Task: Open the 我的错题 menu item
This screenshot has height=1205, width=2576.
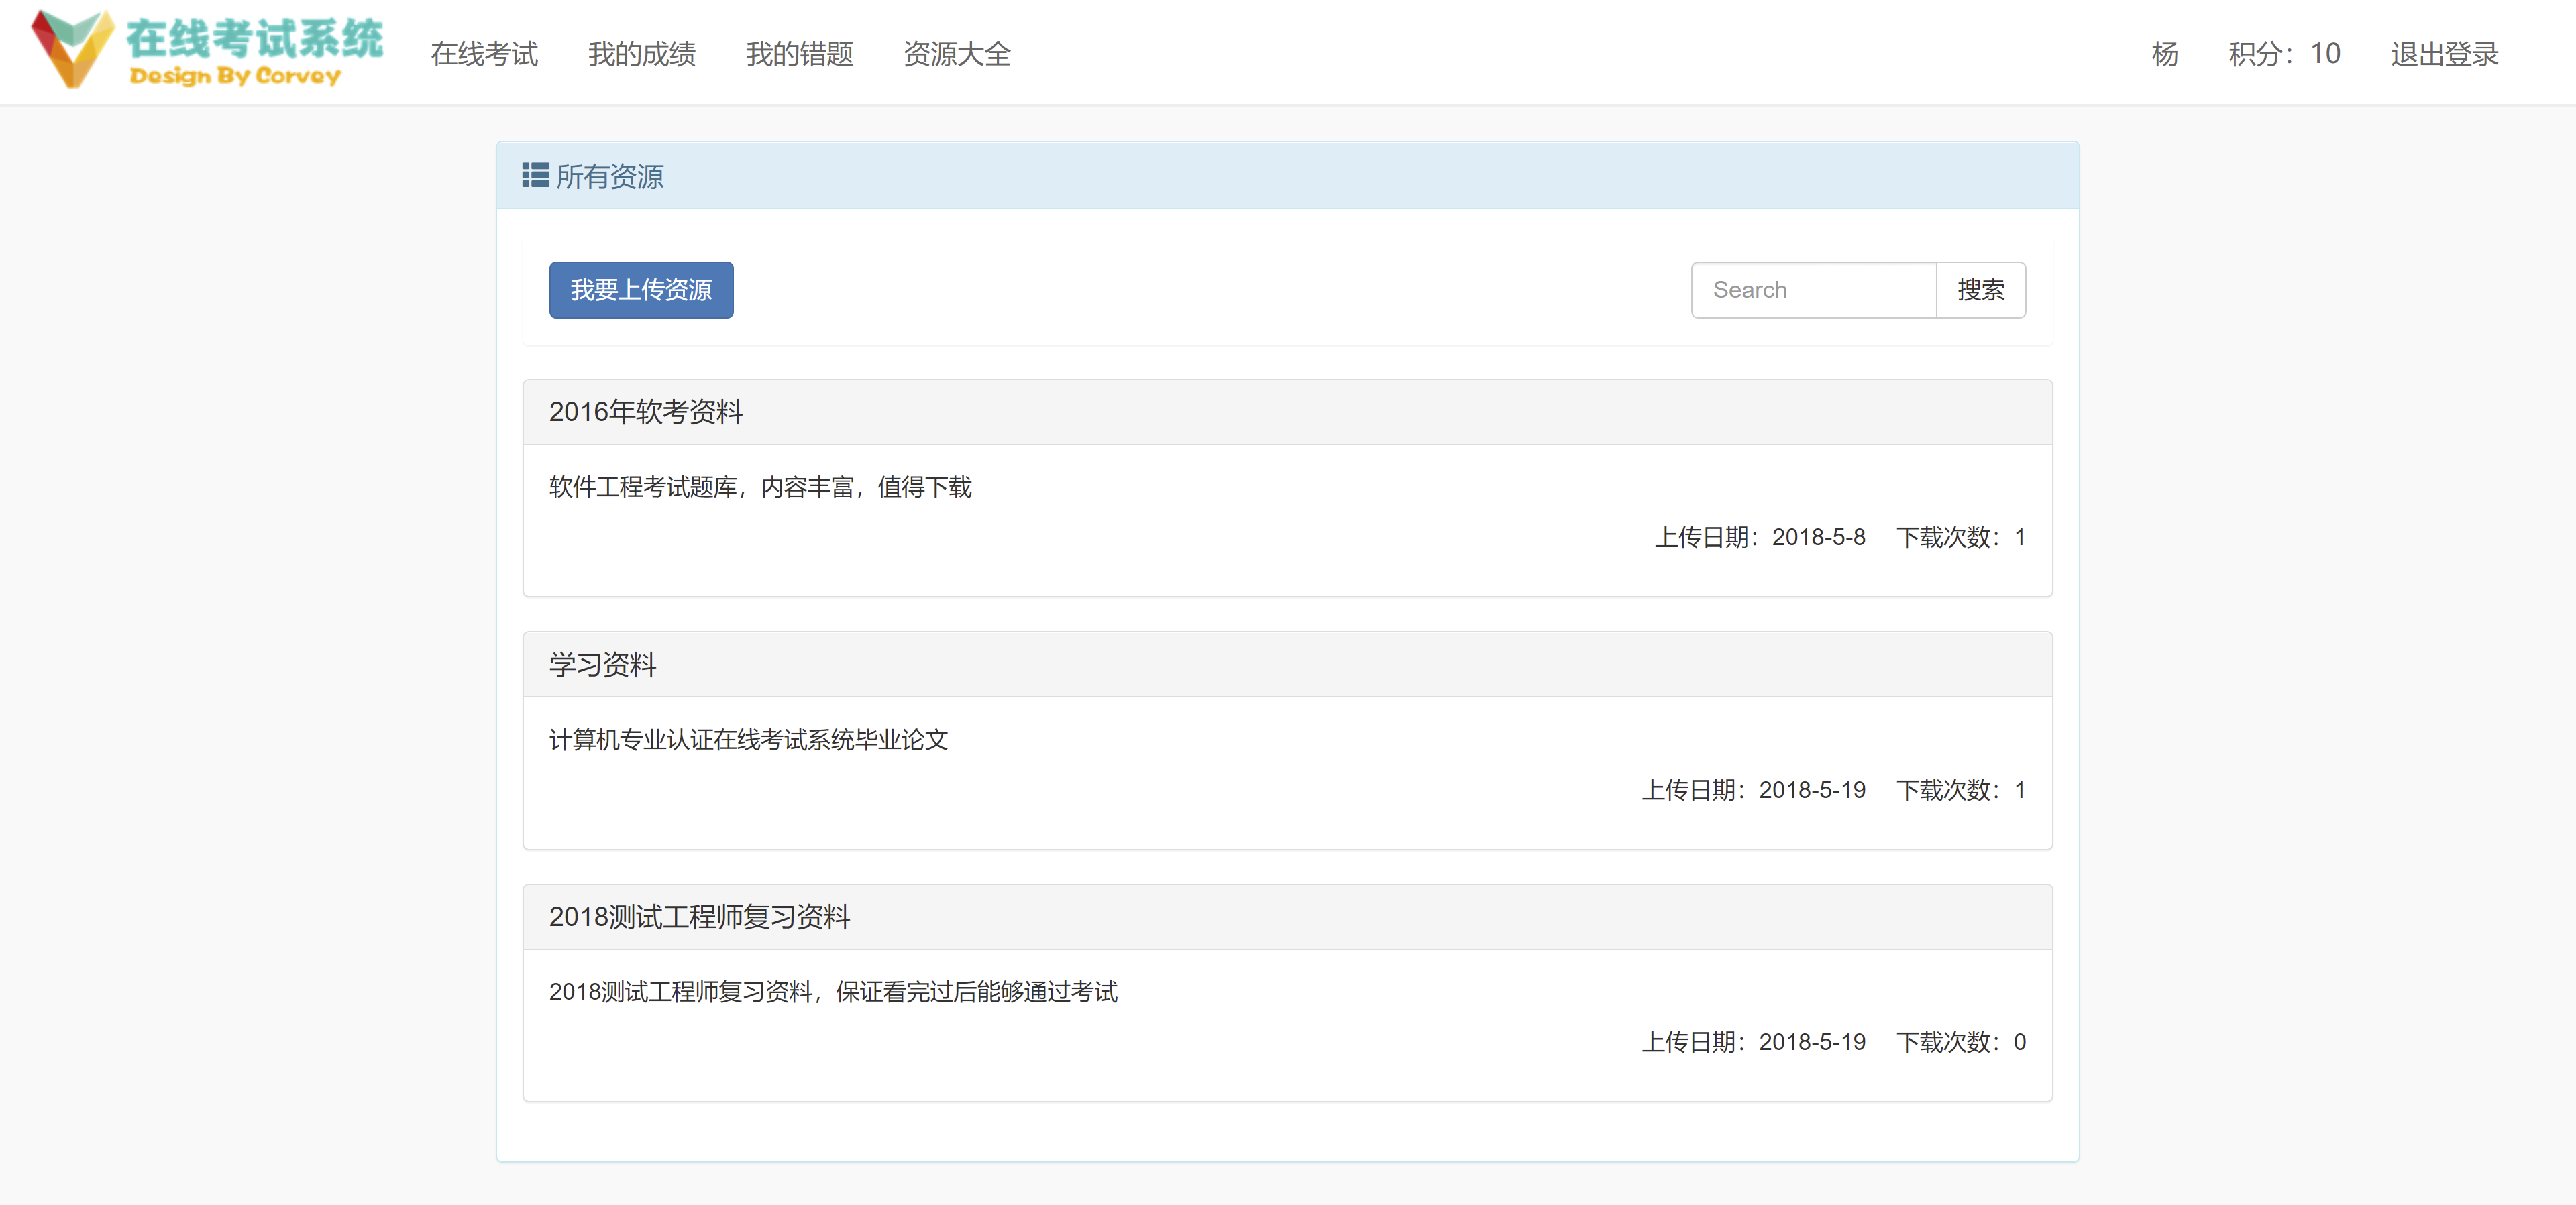Action: coord(800,55)
